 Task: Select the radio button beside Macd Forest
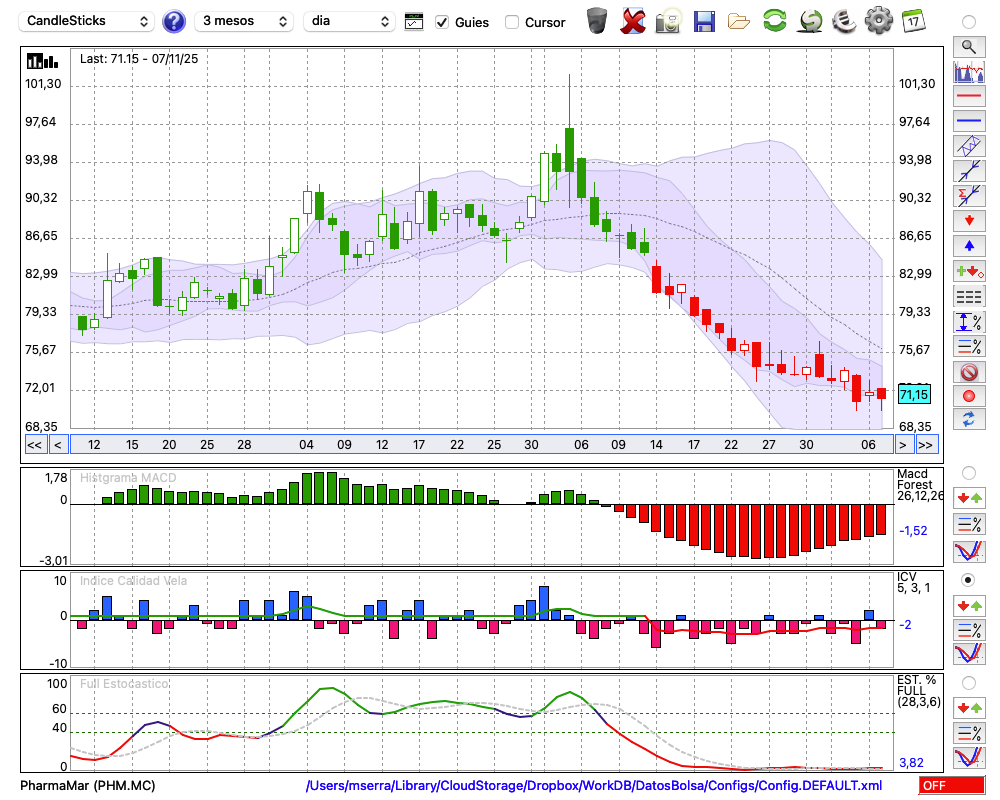(968, 472)
